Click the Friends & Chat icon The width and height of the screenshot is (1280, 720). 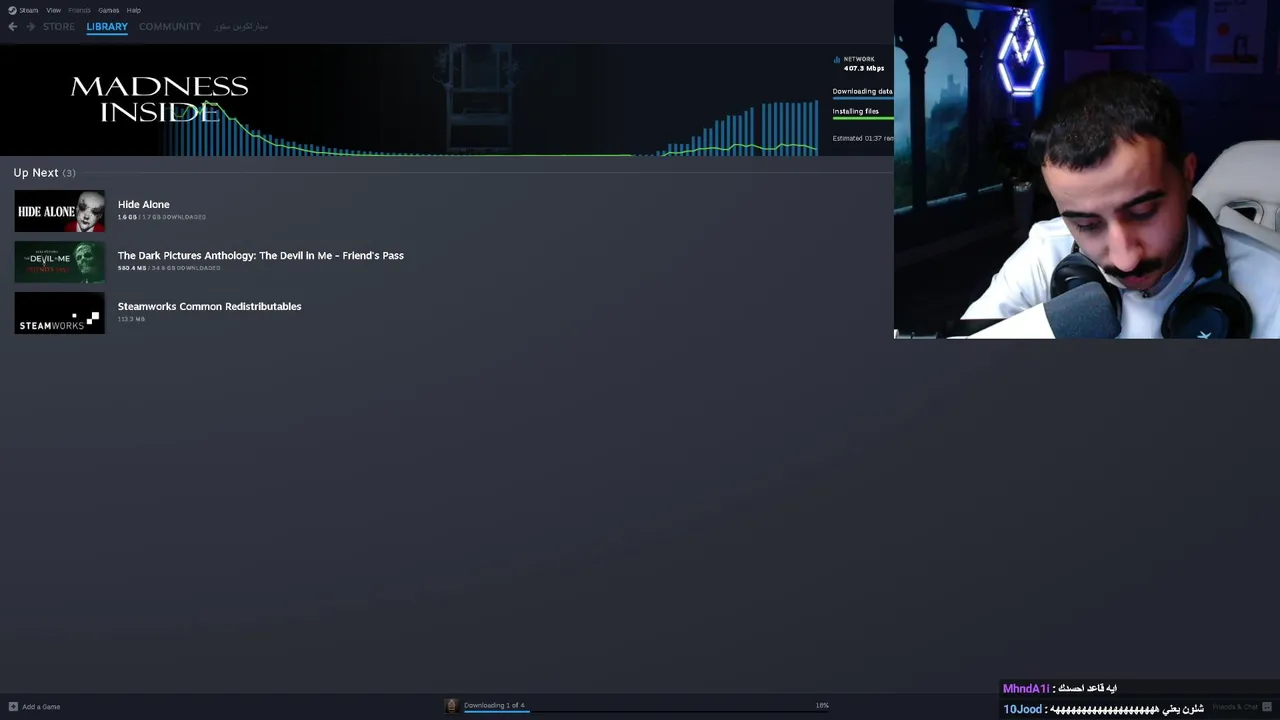[1268, 707]
